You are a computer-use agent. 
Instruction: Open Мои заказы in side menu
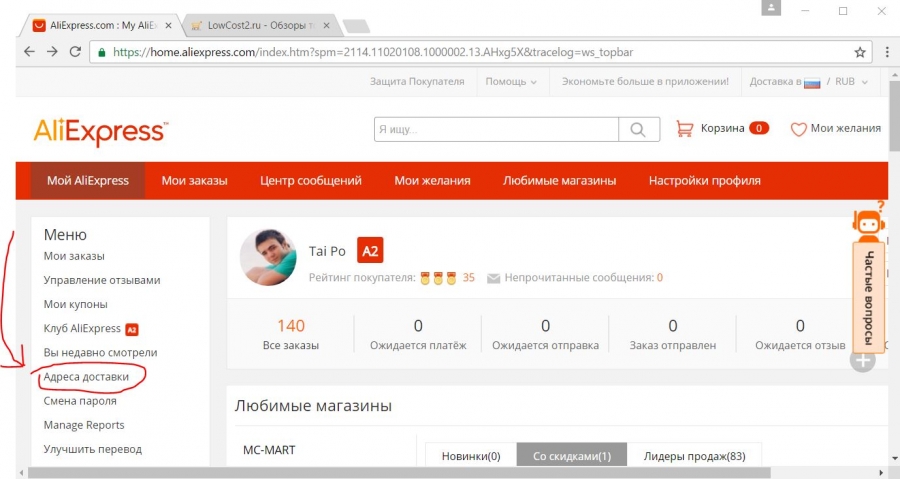tap(74, 256)
